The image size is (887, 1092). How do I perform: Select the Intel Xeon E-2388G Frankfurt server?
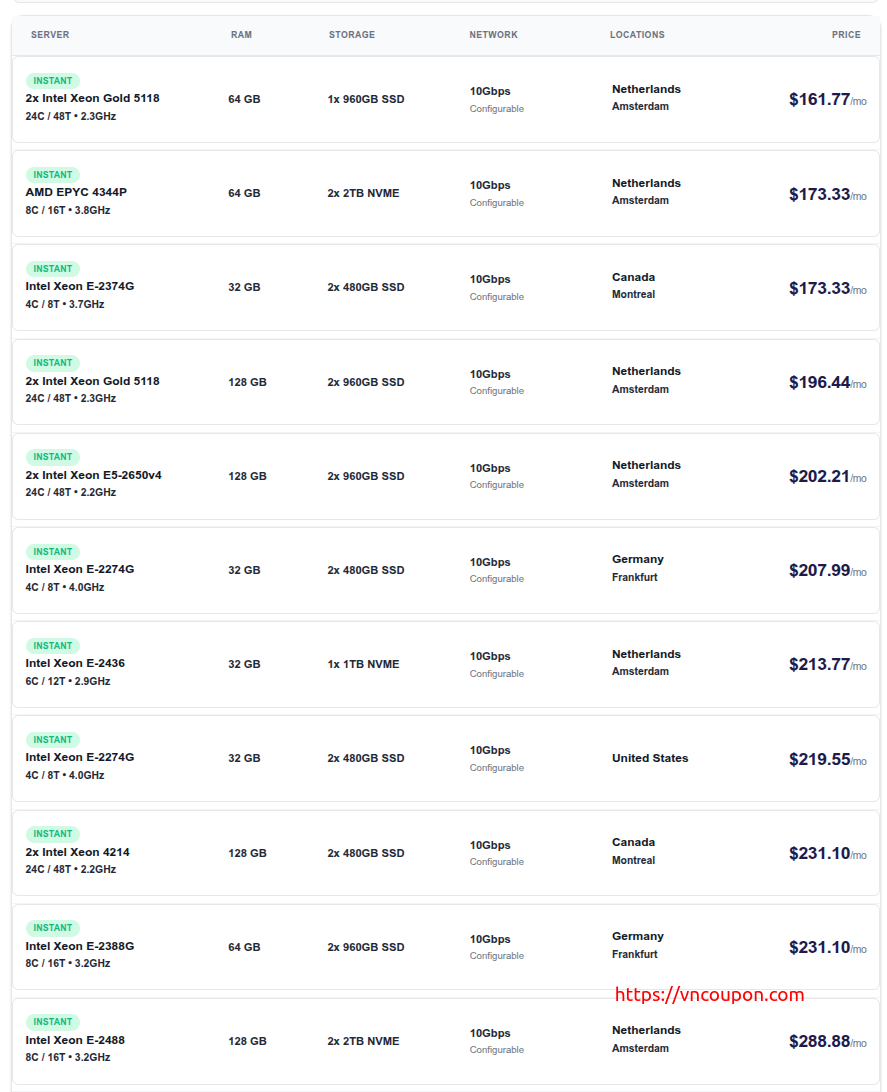[80, 947]
